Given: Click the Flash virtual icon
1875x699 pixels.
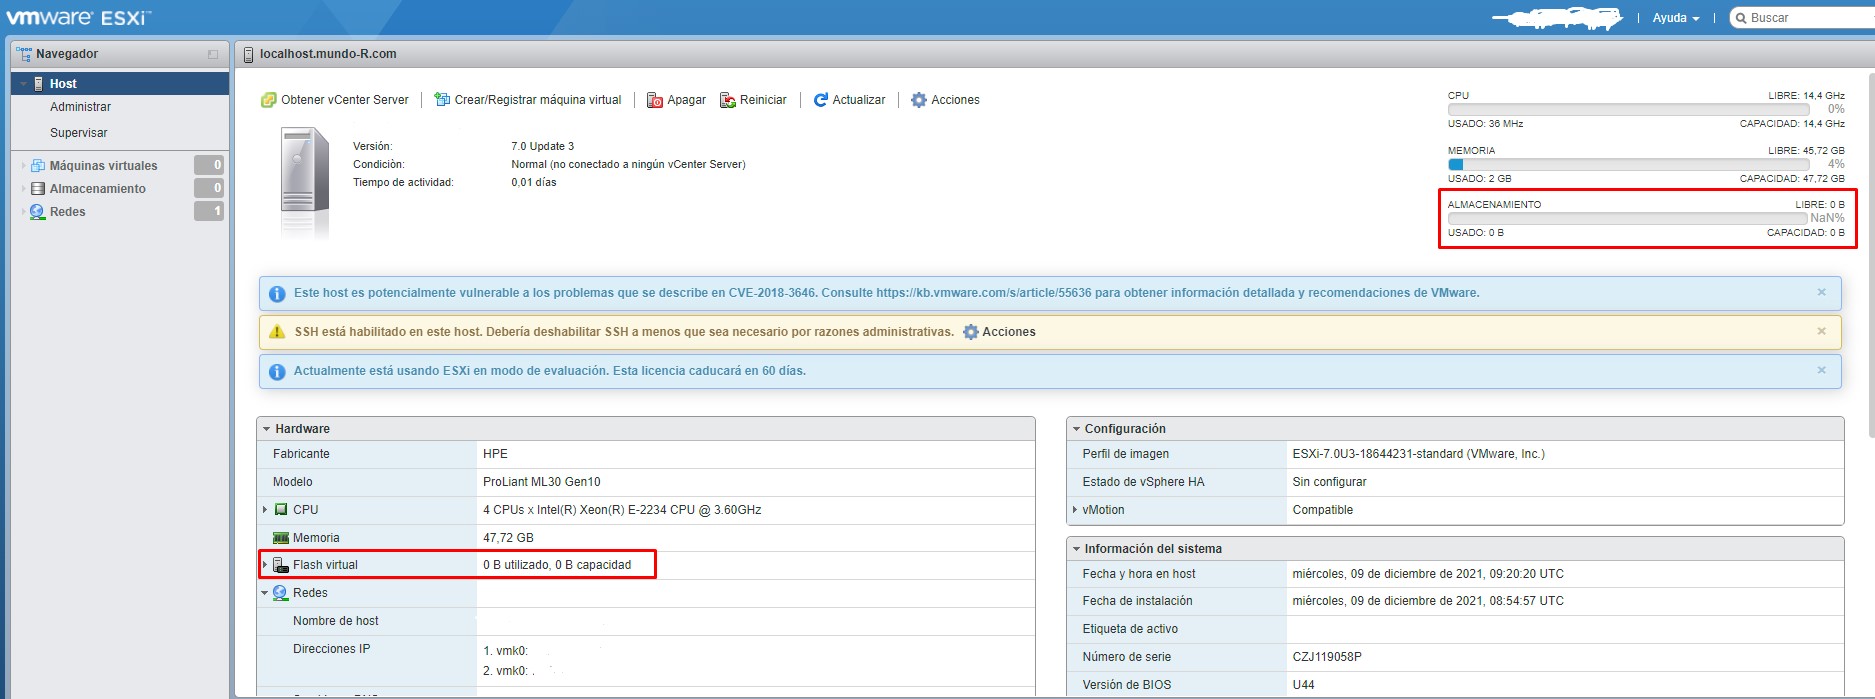Looking at the screenshot, I should point(281,565).
